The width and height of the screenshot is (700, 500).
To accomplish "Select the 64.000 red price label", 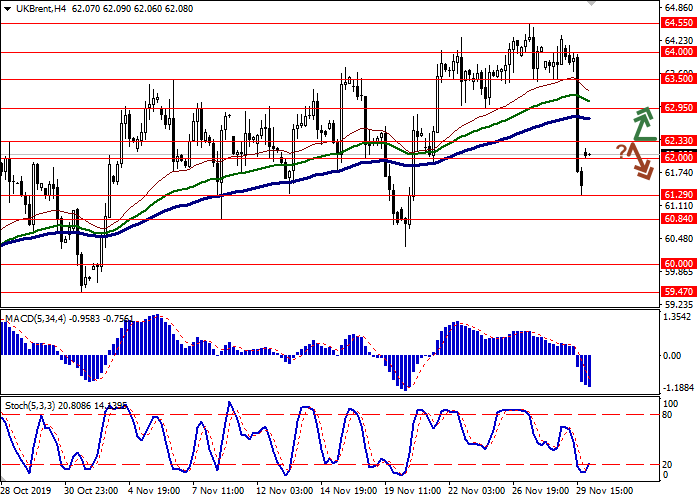I will 678,51.
